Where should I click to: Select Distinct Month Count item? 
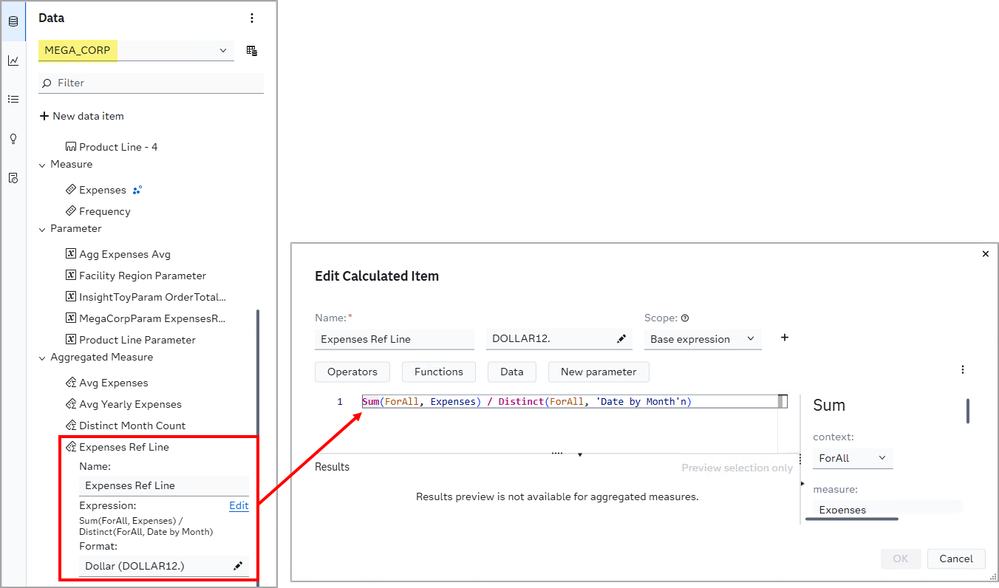pyautogui.click(x=126, y=426)
